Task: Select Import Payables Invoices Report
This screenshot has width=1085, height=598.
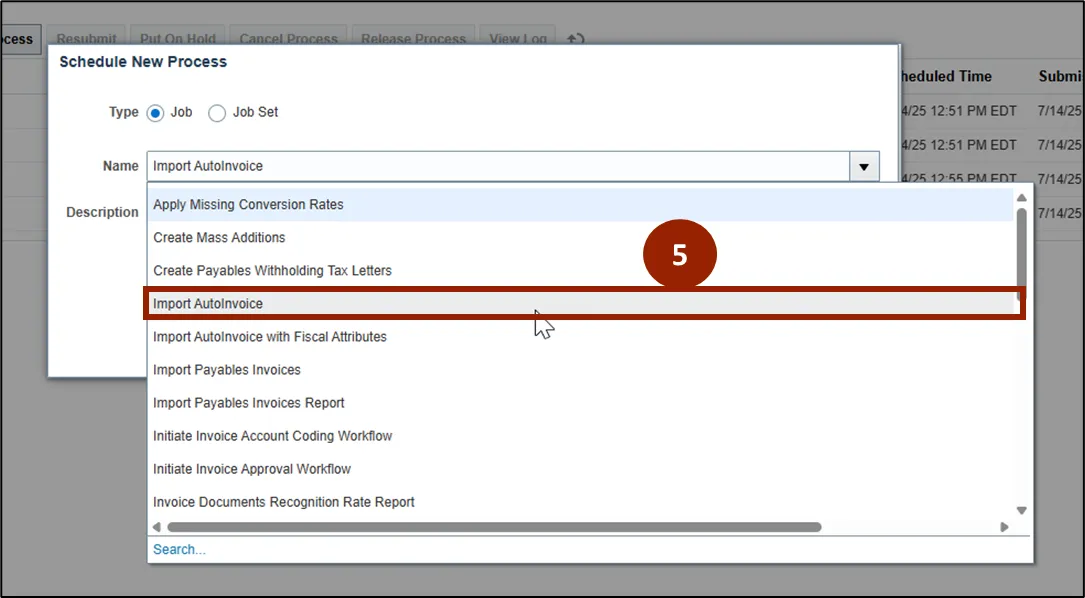Action: pos(249,403)
